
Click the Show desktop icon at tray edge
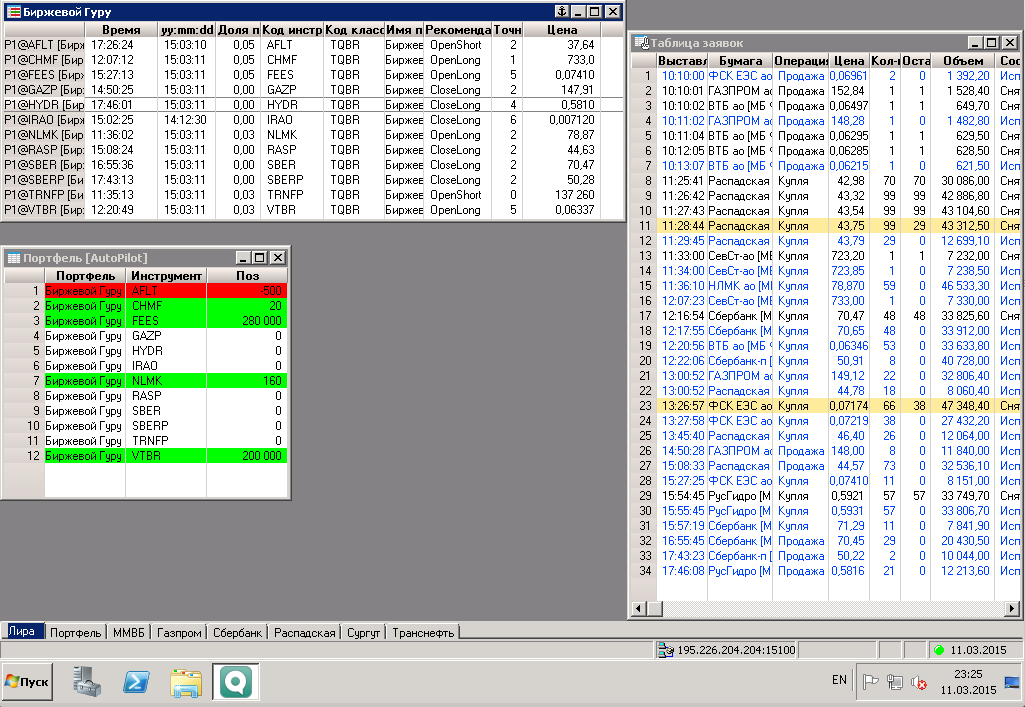point(1013,682)
